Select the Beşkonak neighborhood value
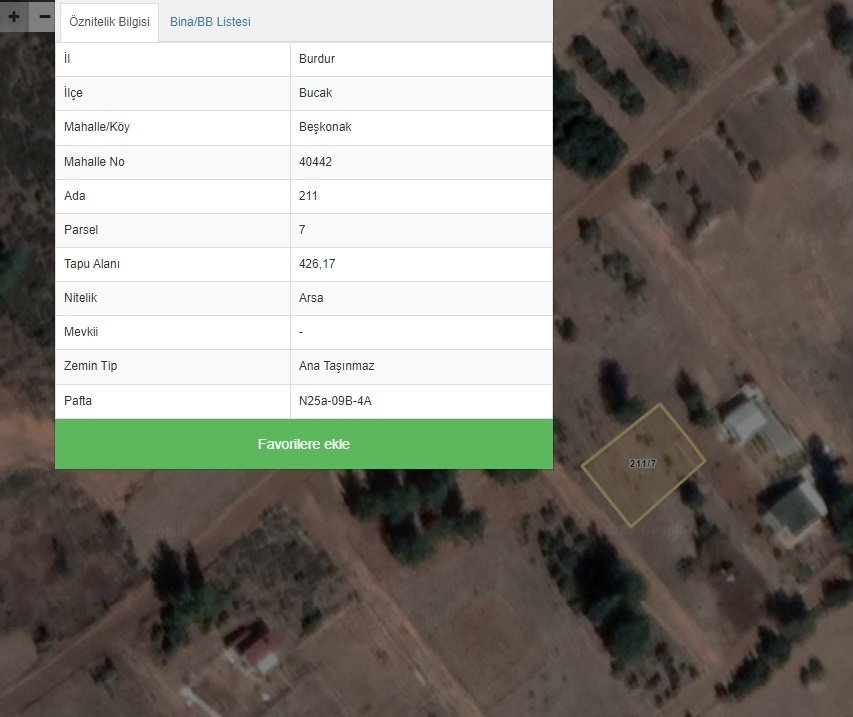 point(324,127)
